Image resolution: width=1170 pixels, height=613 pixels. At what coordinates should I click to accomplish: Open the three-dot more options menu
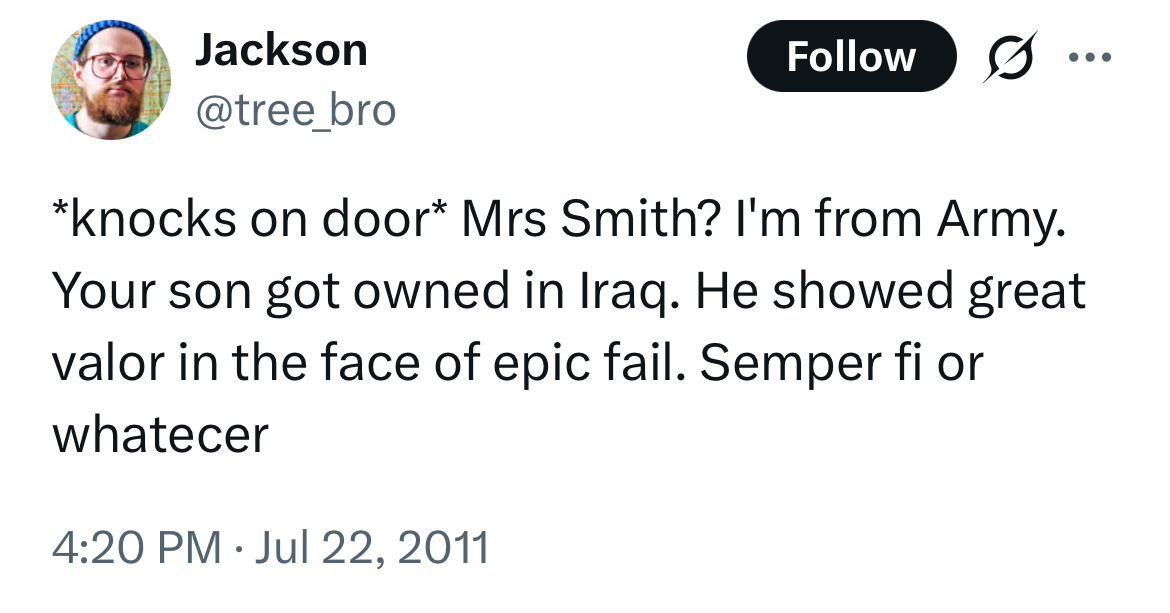click(1087, 58)
